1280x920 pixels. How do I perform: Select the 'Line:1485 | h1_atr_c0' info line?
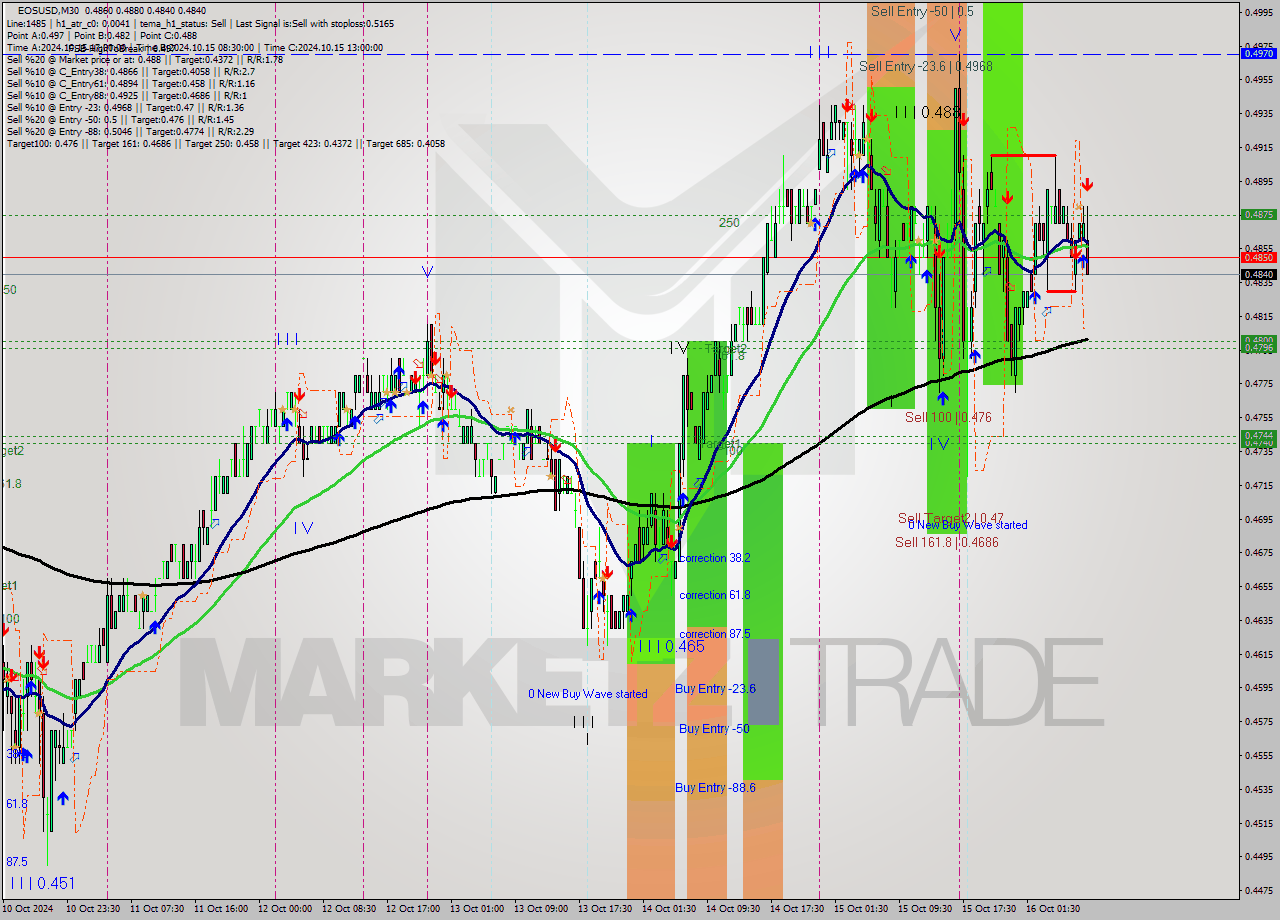[200, 22]
